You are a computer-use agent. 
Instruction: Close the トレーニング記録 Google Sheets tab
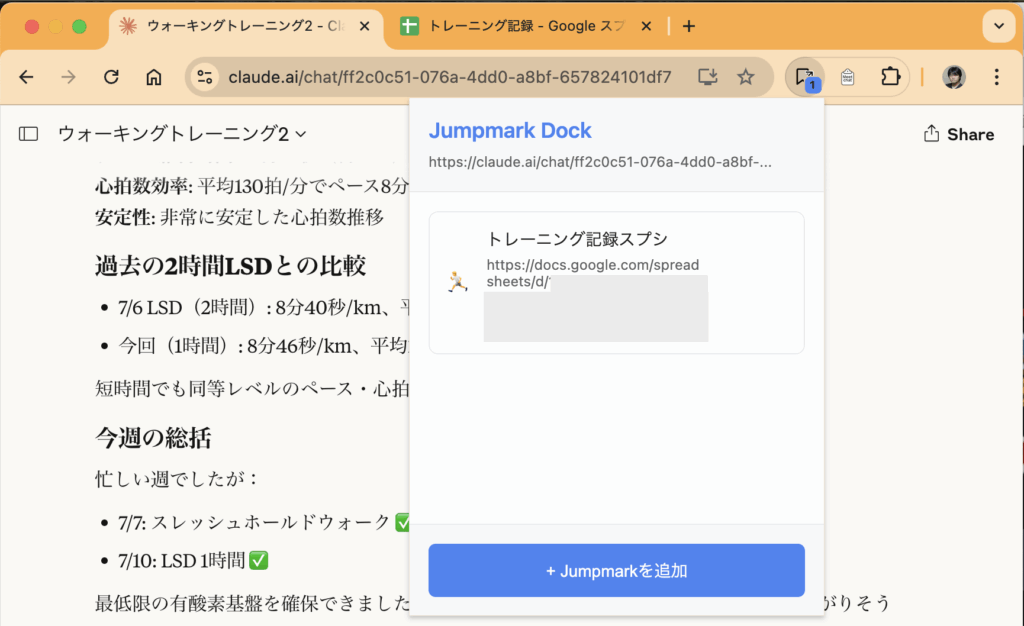point(646,26)
